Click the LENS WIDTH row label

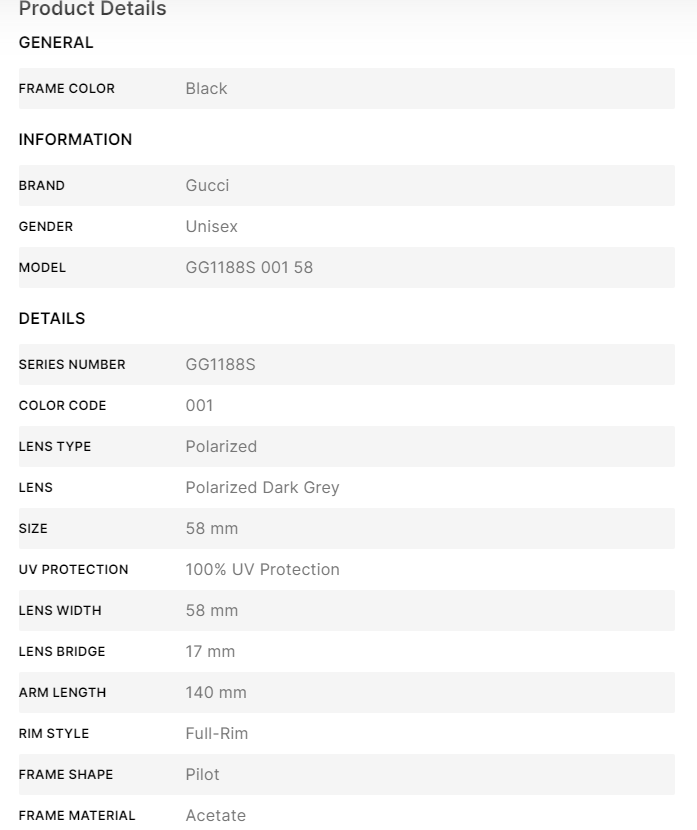pyautogui.click(x=60, y=611)
